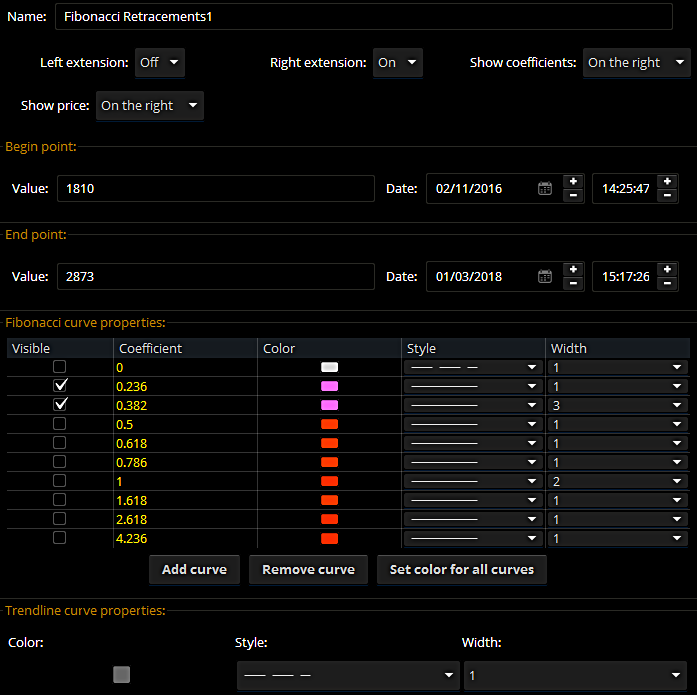Pick red color swatch for coefficient 2.618
The height and width of the screenshot is (695, 697).
pos(329,519)
